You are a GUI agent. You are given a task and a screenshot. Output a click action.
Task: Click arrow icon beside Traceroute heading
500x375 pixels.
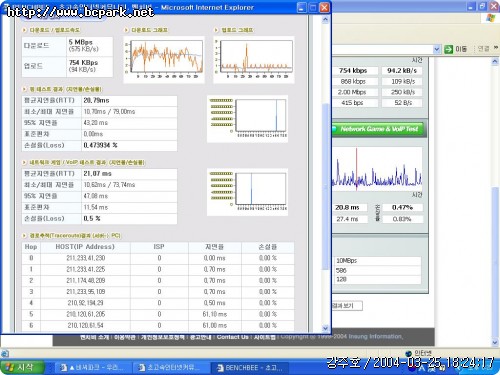click(25, 236)
